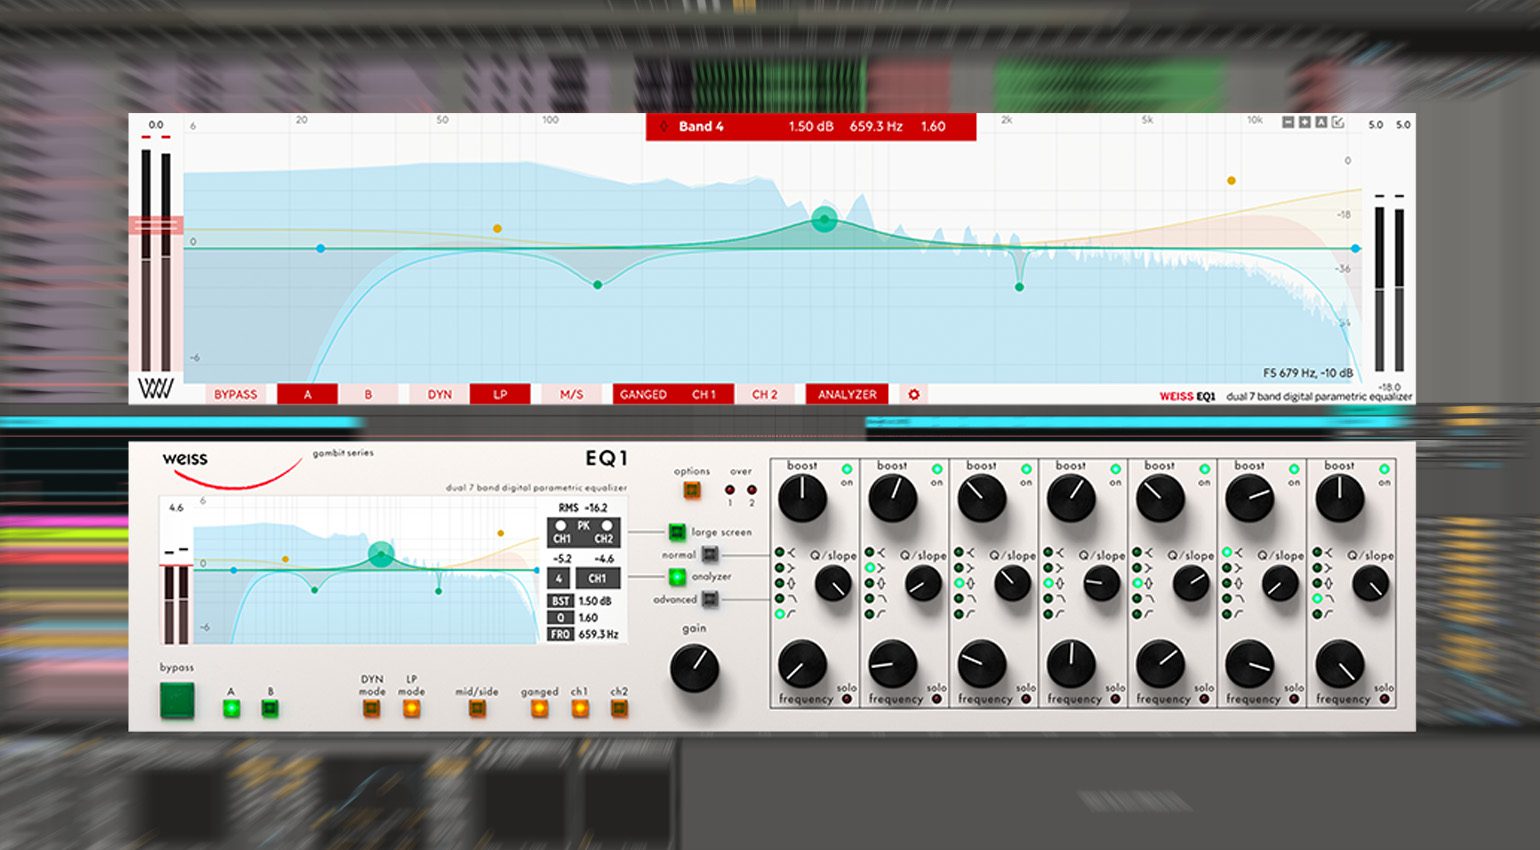Select peak filter type on band four
Viewport: 1540px width, 850px height.
[x=1048, y=583]
